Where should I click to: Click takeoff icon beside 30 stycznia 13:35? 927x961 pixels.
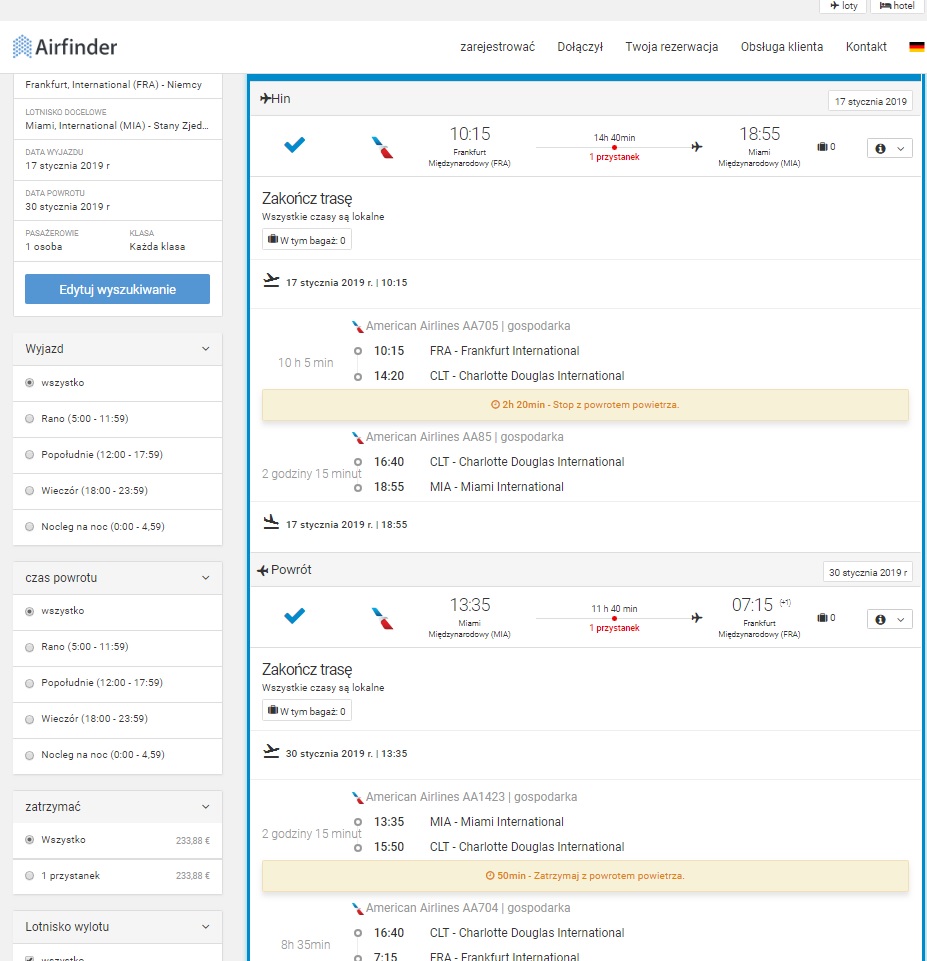271,751
